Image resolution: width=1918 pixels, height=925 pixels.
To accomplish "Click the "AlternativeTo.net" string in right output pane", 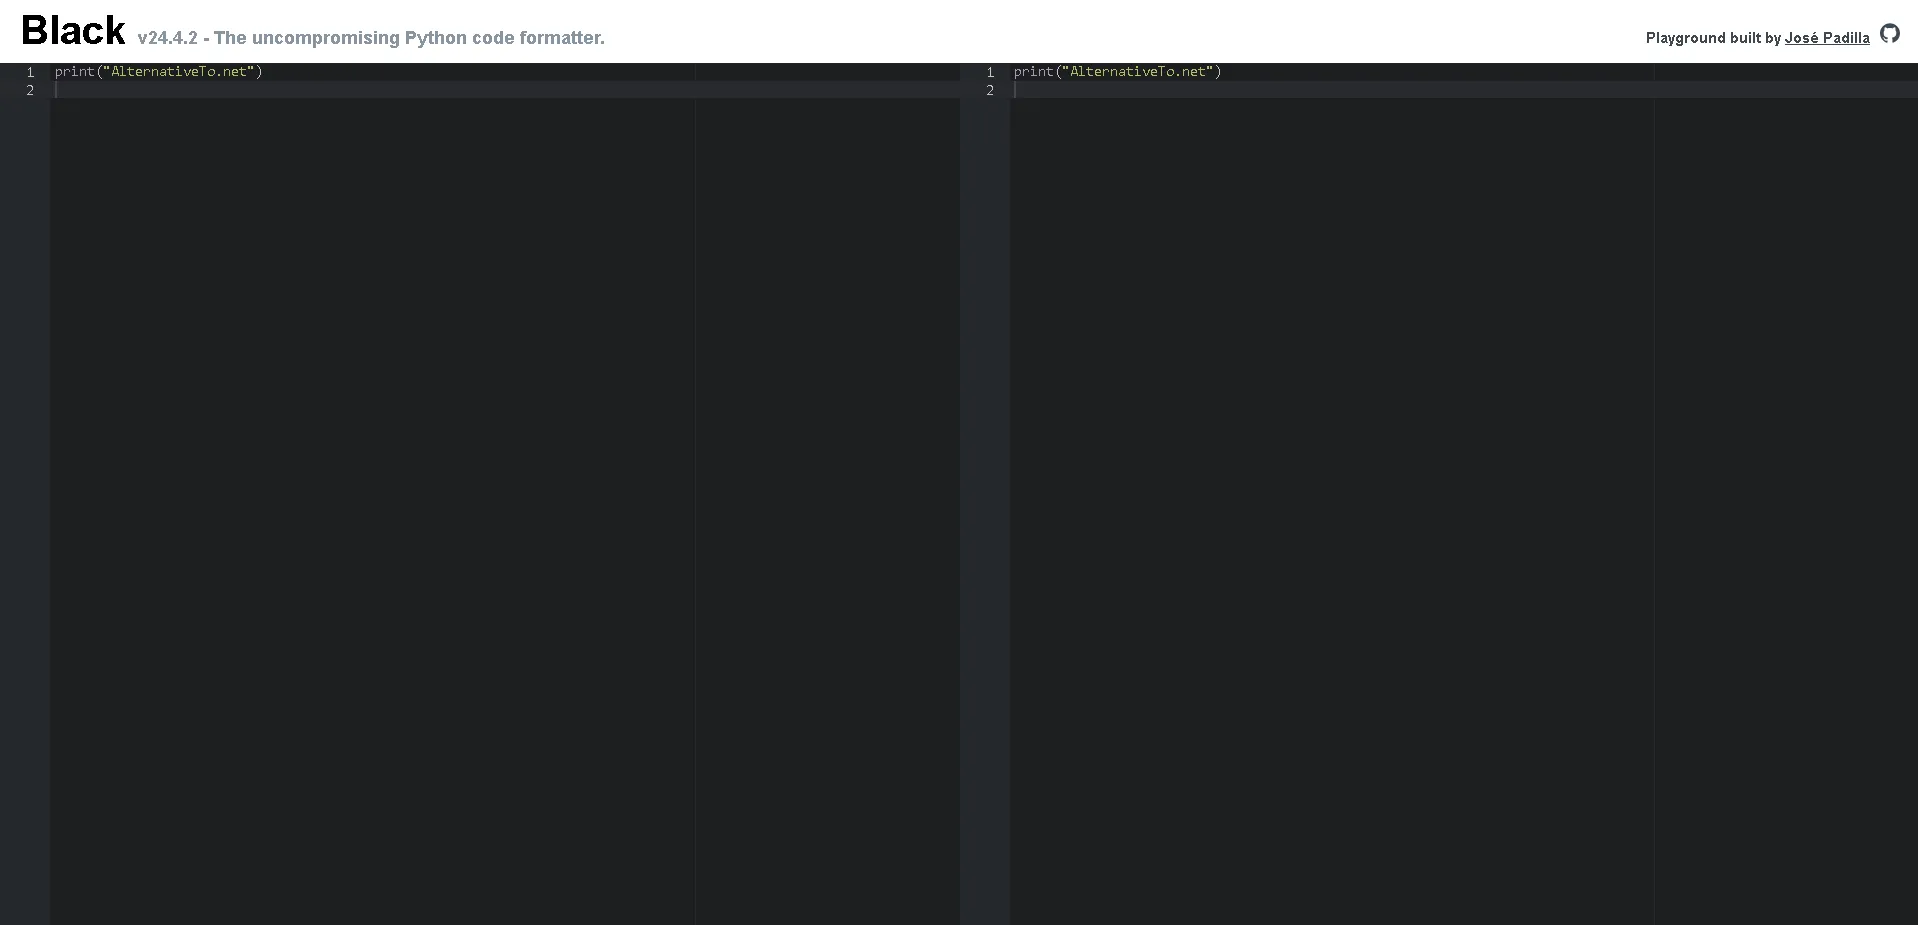I will point(1139,72).
